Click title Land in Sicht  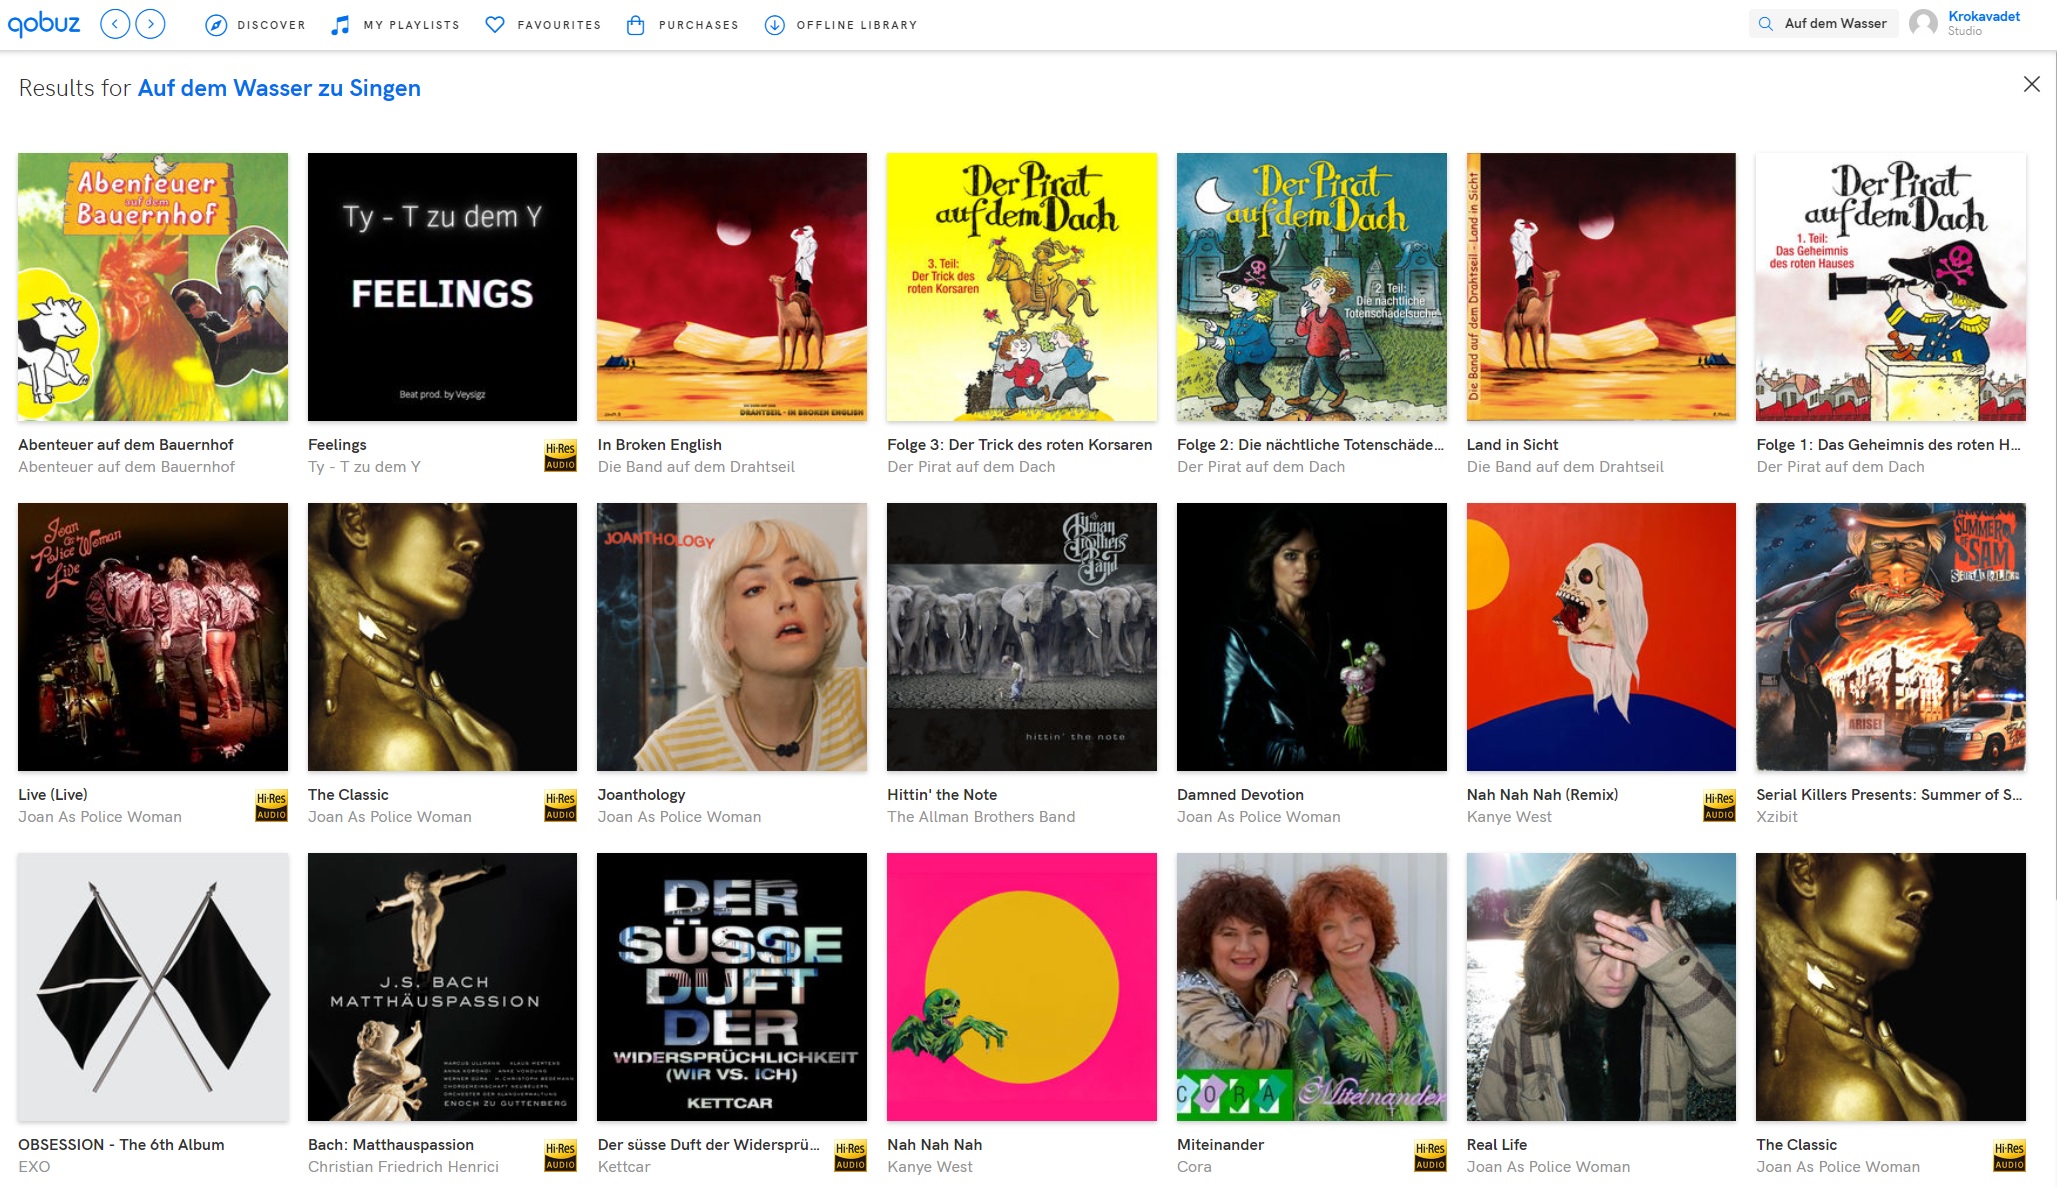[x=1512, y=445]
